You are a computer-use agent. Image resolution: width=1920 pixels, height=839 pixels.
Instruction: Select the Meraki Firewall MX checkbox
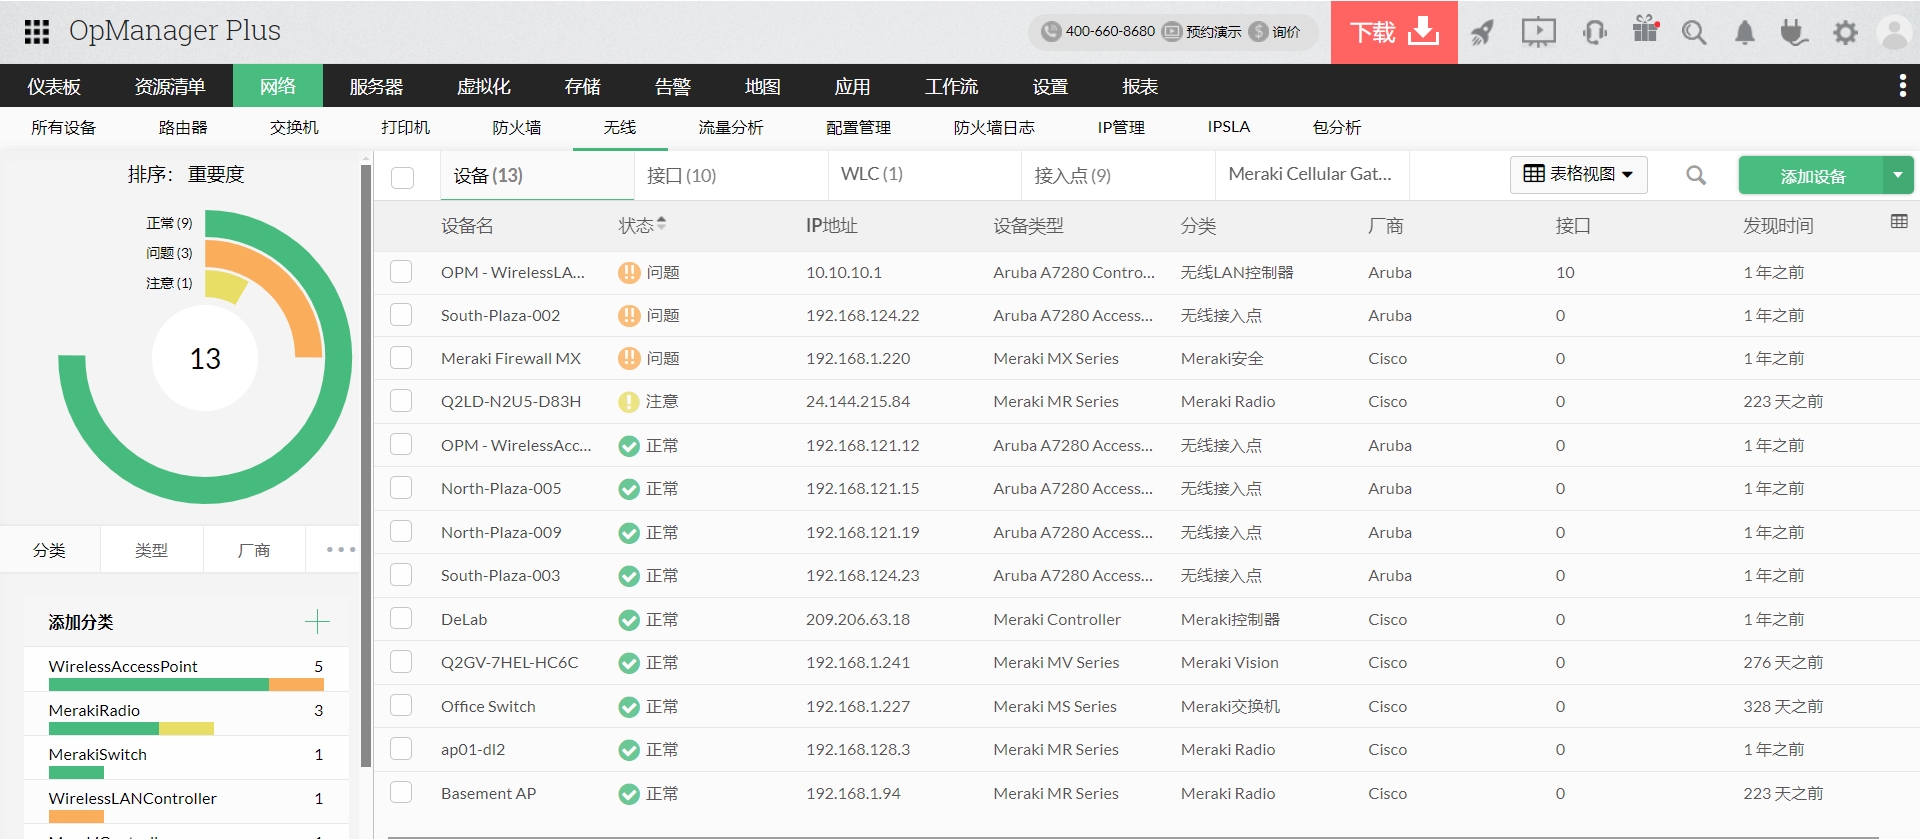point(401,358)
